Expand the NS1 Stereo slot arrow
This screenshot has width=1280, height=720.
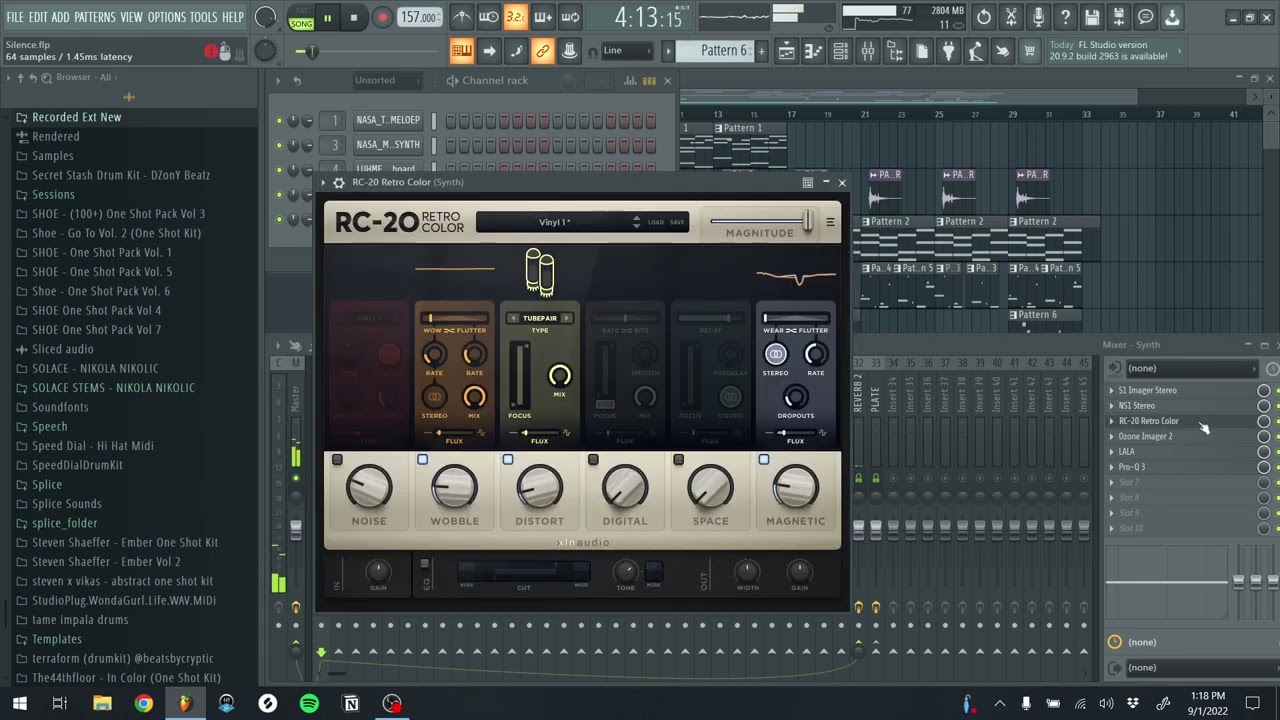[x=1111, y=406]
